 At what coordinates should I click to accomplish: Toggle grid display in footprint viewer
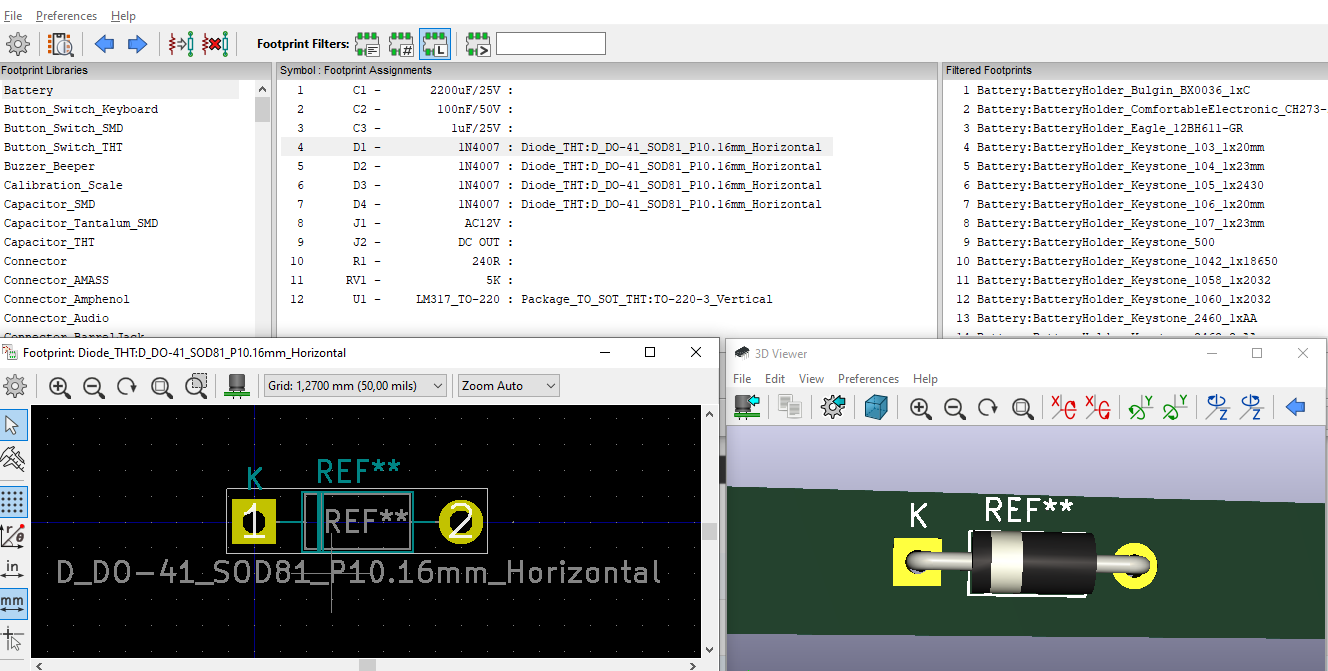[13, 501]
